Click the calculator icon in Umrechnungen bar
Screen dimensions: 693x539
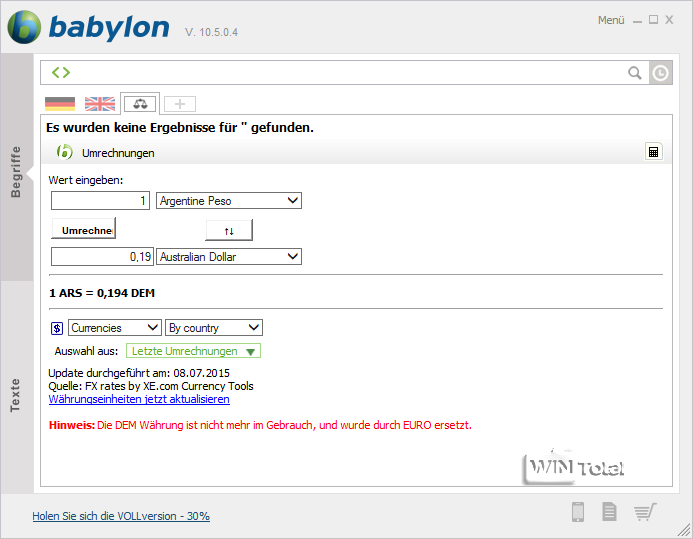click(654, 152)
